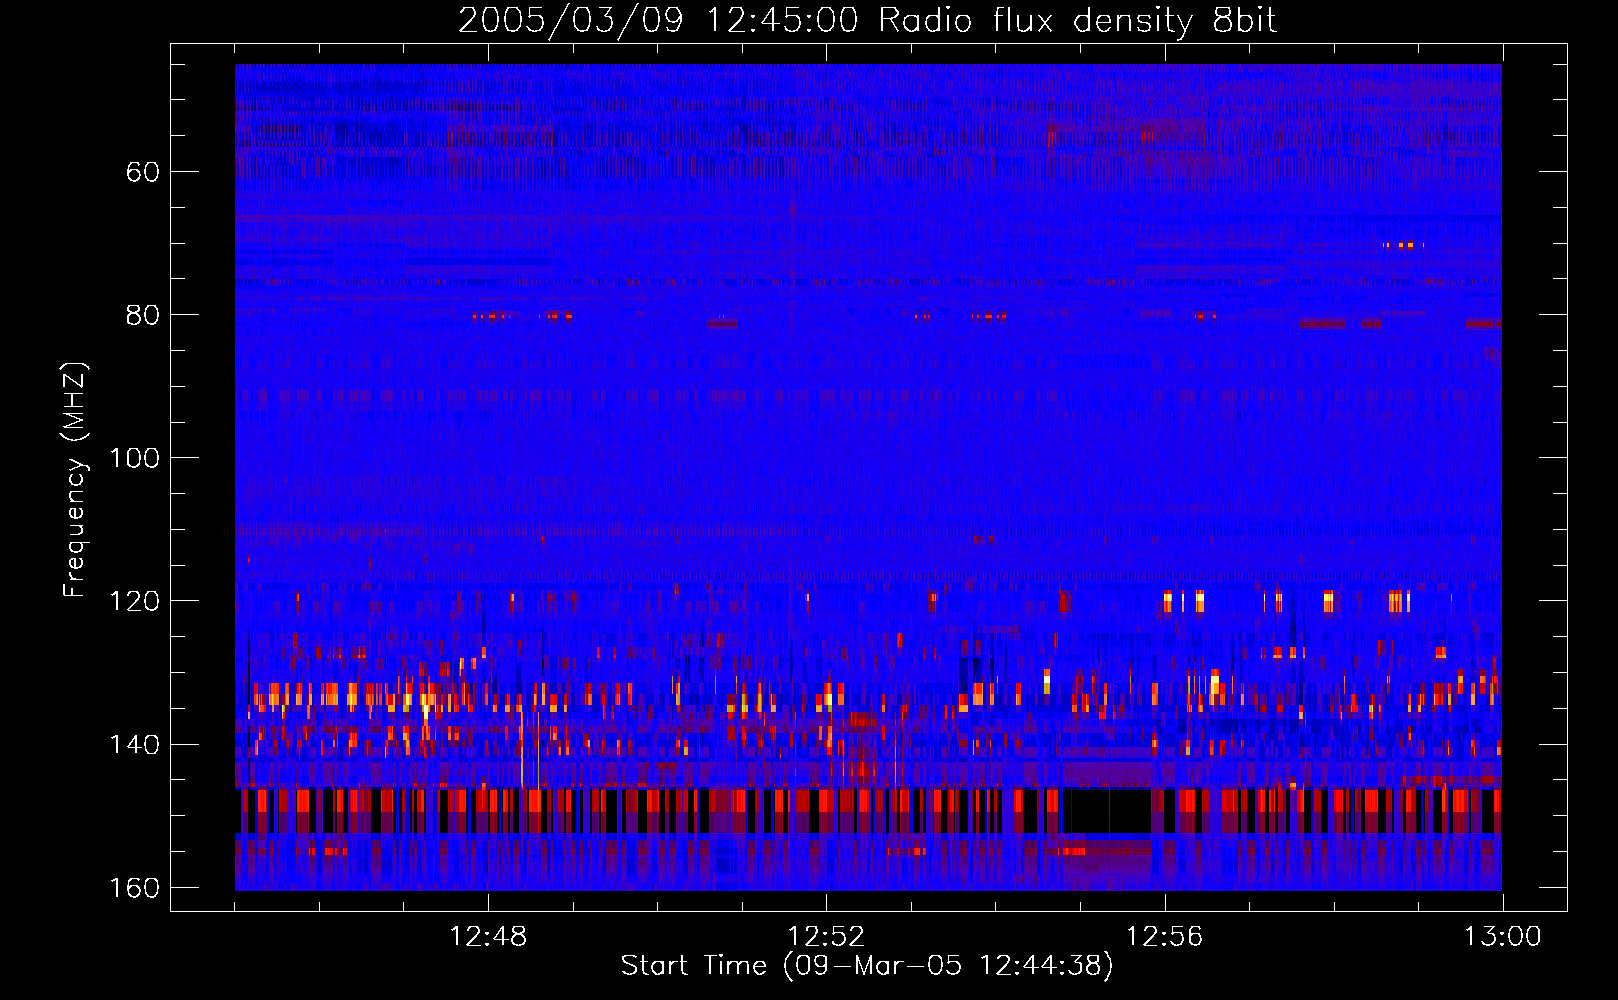
Task: Click the '12:48' time tick label
Action: 488,937
